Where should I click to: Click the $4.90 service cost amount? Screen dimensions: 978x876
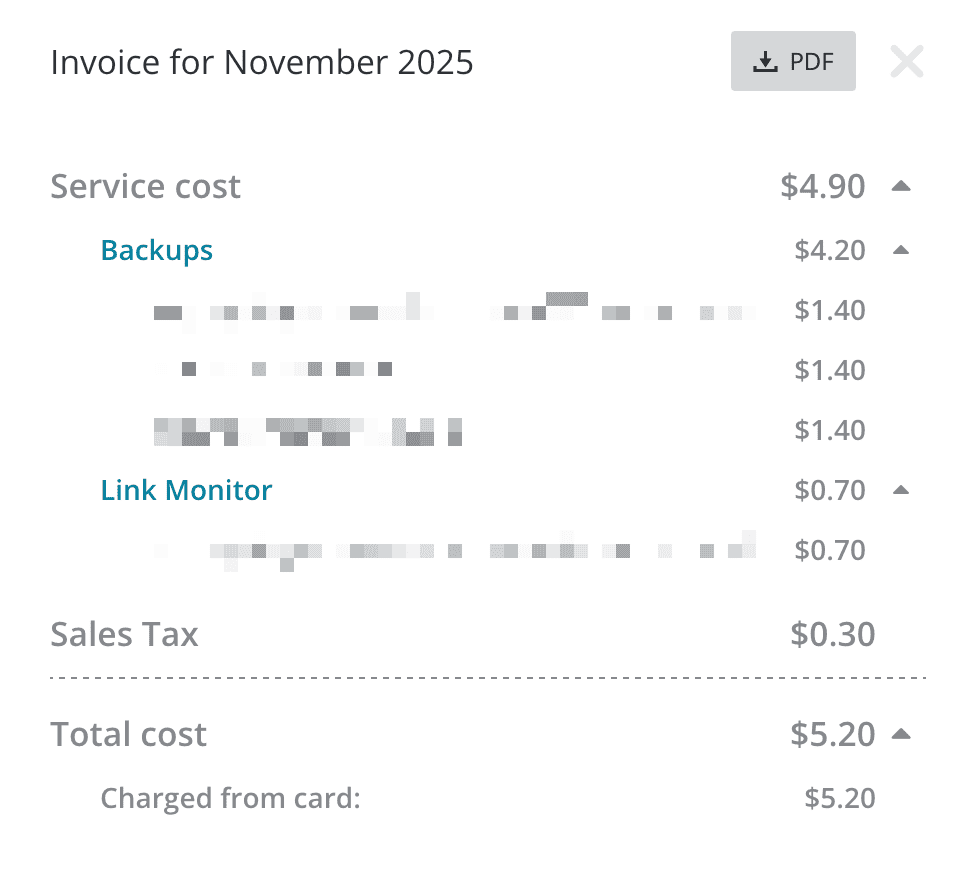point(823,187)
